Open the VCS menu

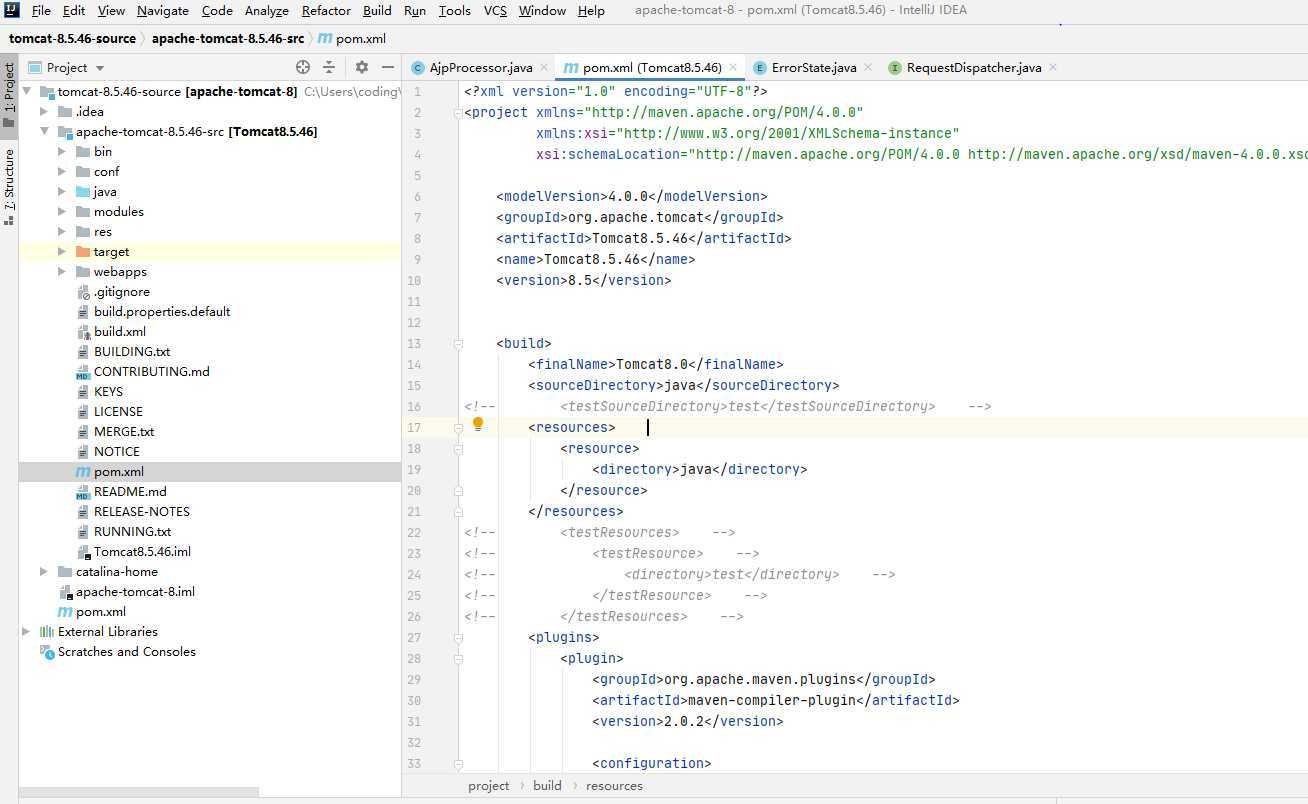click(x=495, y=11)
